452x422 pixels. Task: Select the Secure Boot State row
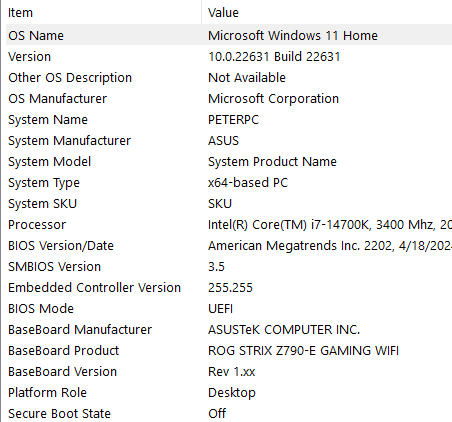pos(229,413)
